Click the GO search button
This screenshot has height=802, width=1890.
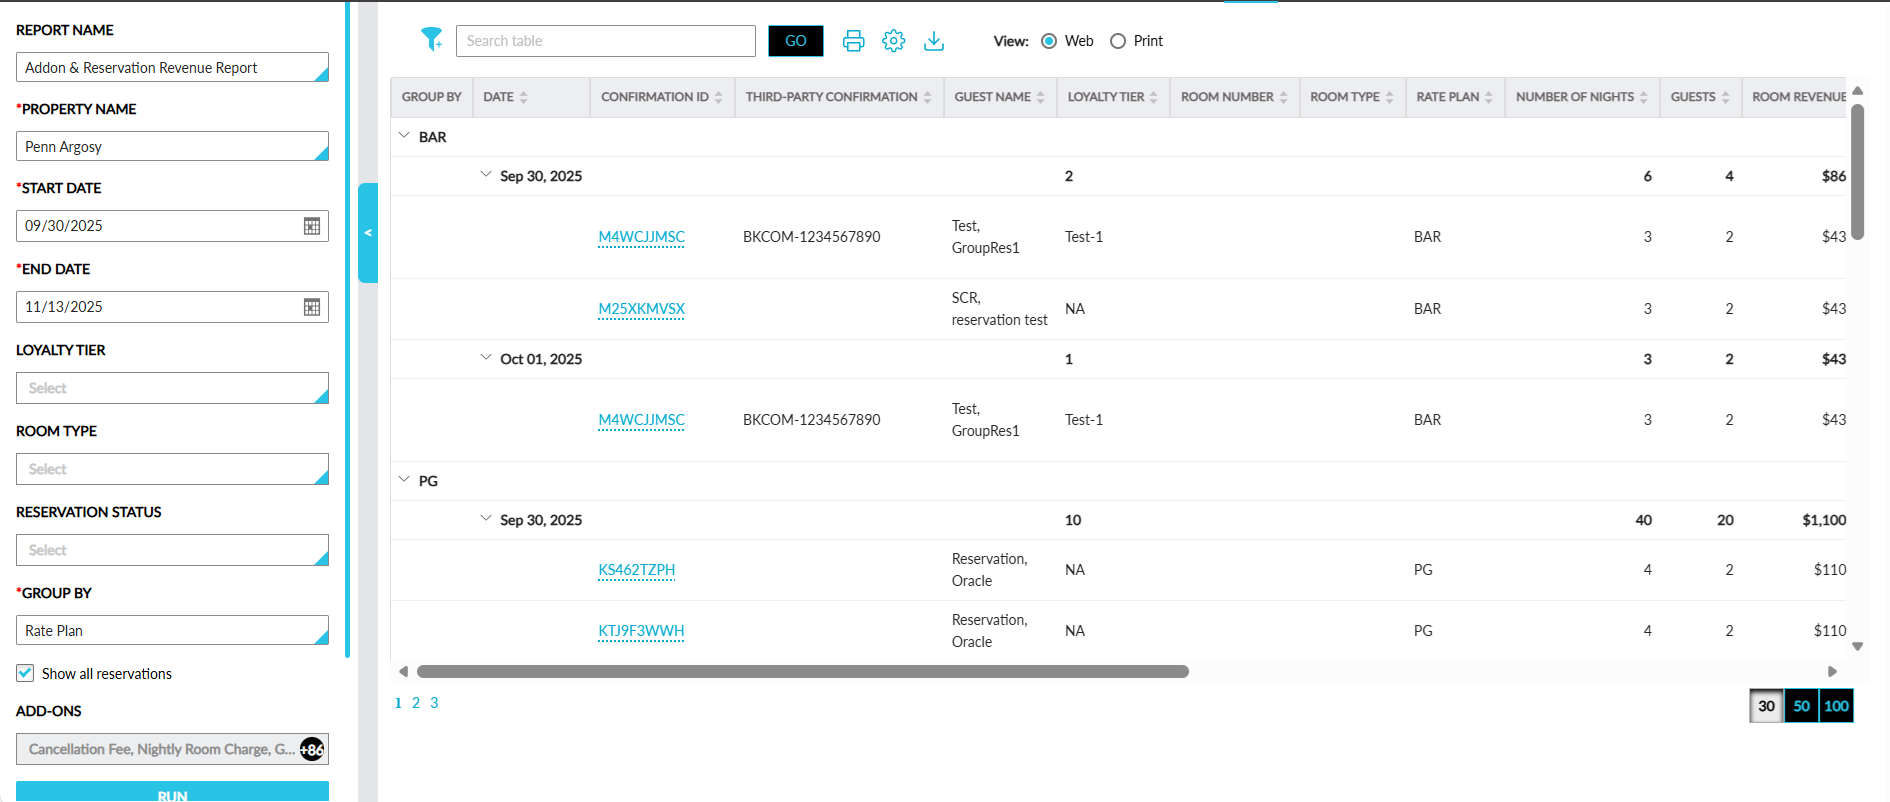click(x=796, y=41)
